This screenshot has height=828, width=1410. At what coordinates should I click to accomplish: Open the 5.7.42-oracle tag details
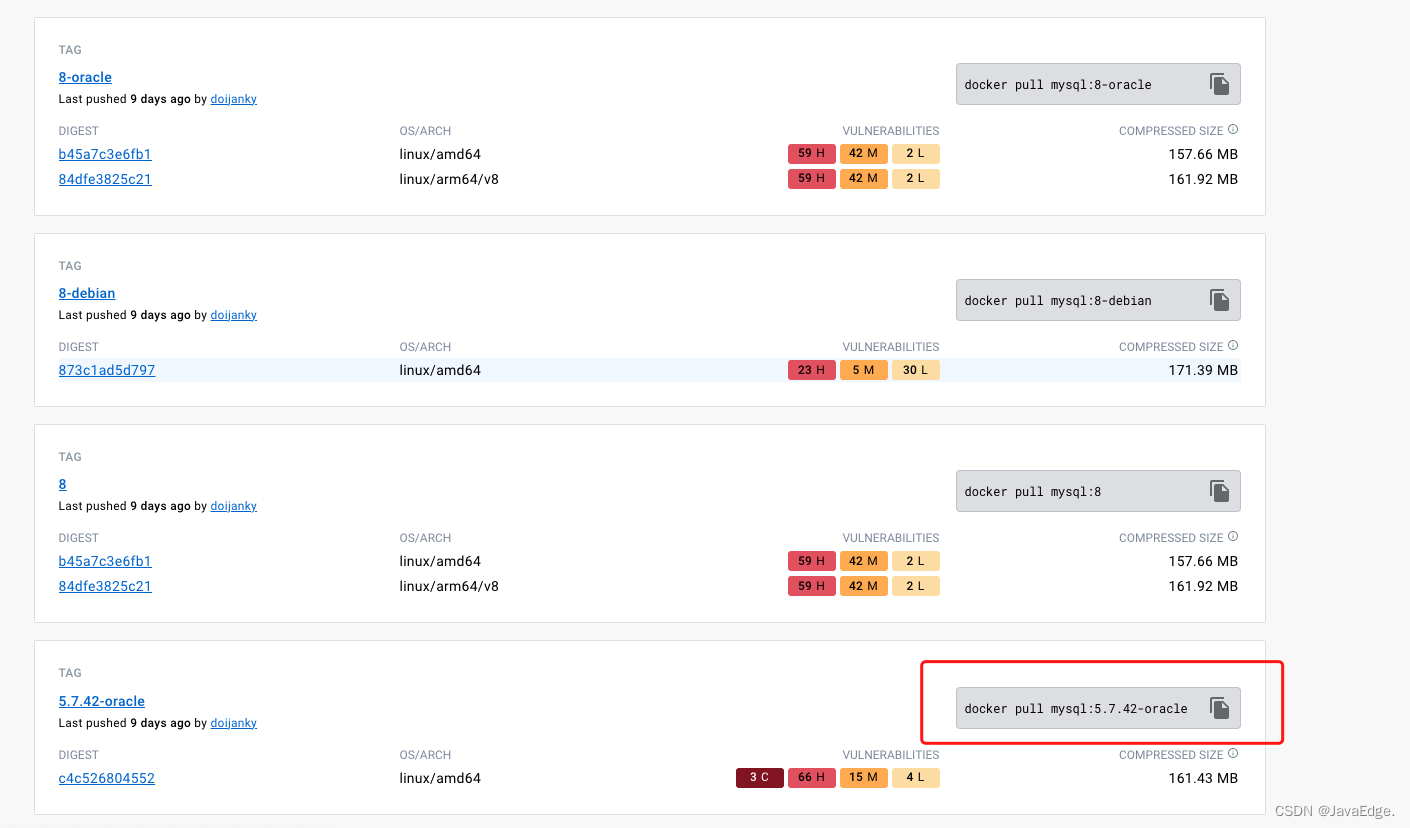101,701
